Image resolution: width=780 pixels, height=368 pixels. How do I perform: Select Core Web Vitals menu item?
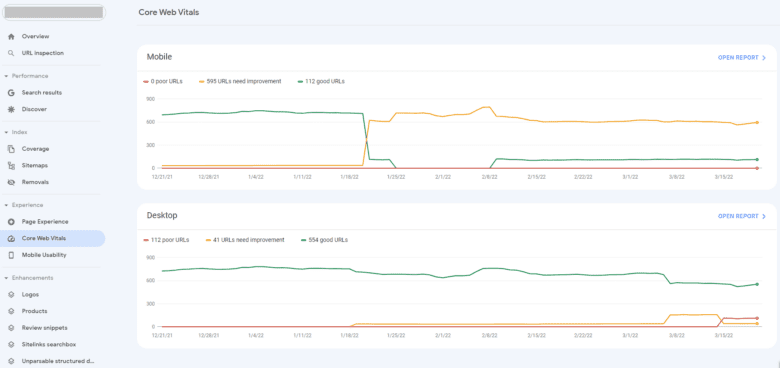tap(52, 239)
